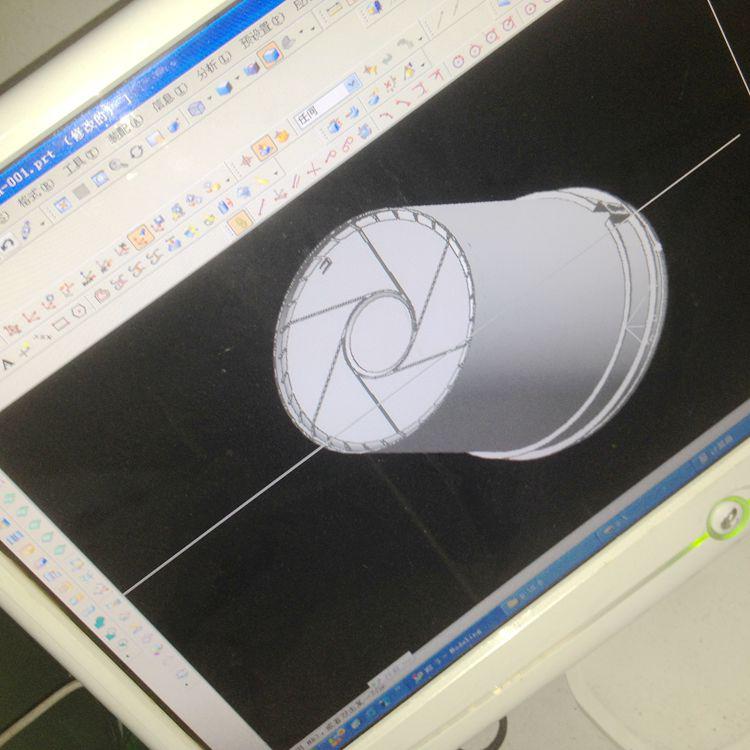The width and height of the screenshot is (750, 750).
Task: Open the 信息(I) information menu
Action: (169, 97)
